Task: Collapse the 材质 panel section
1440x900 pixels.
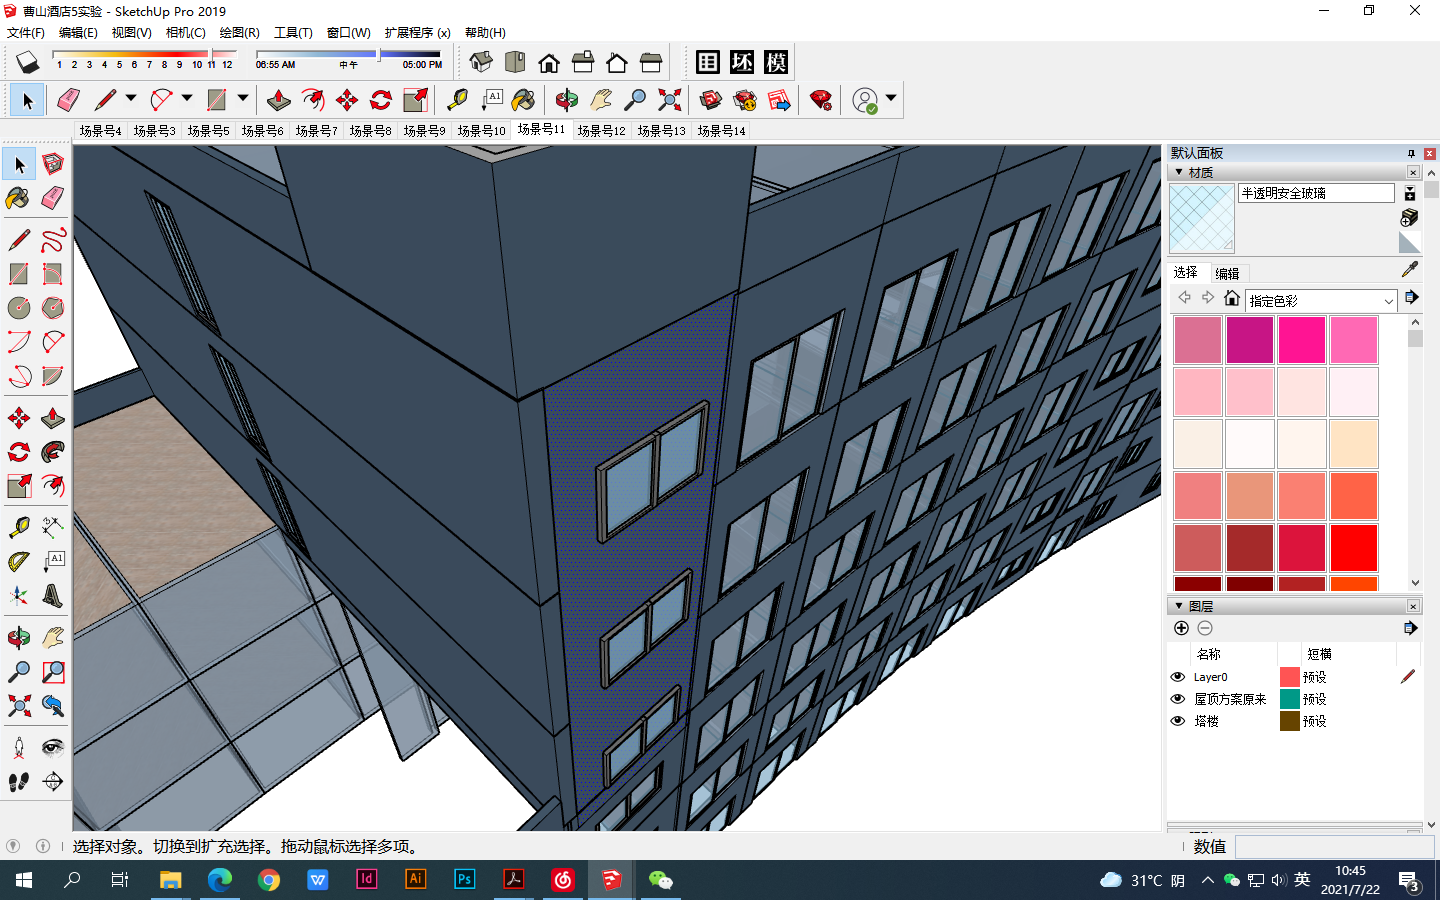Action: point(1180,172)
